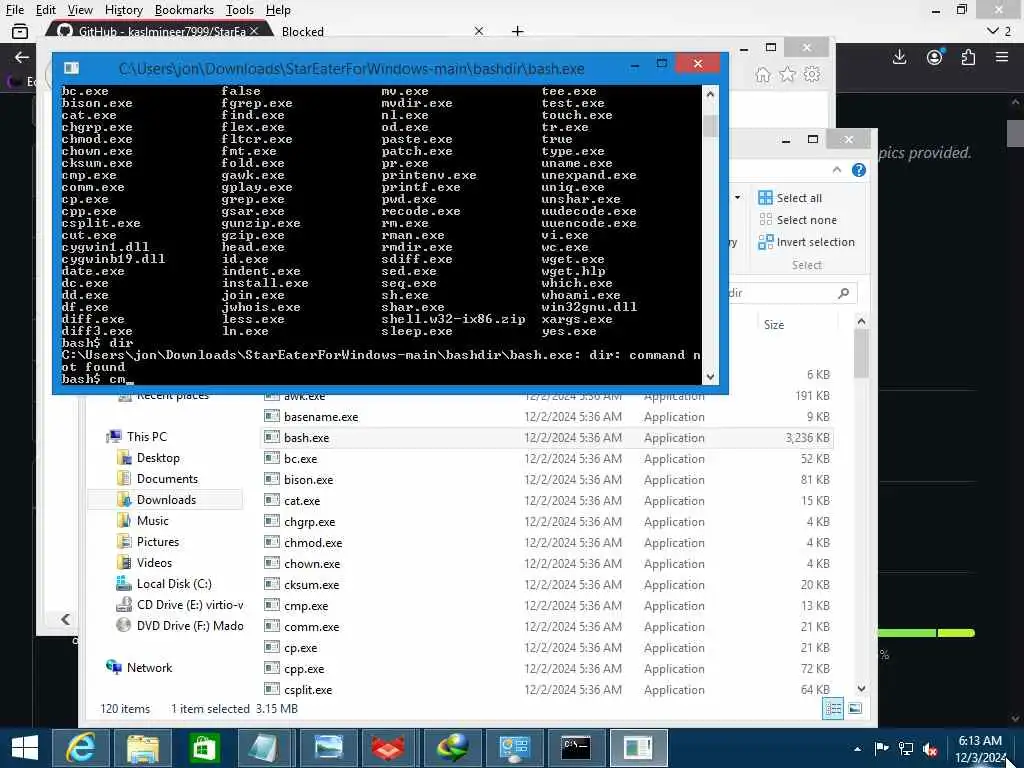The height and width of the screenshot is (768, 1024).
Task: Click search magnifier in Explorer search box
Action: (843, 293)
